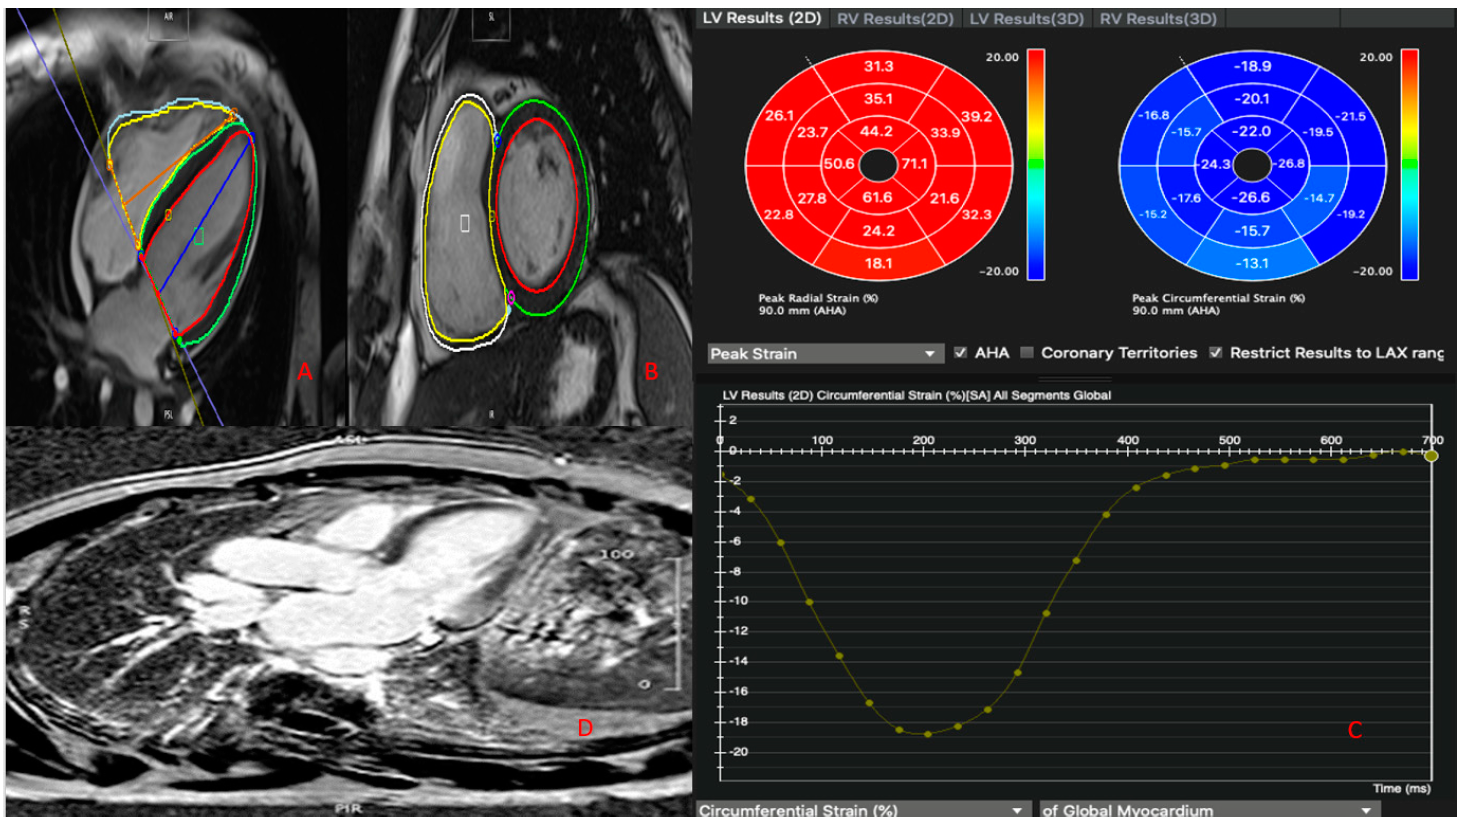The width and height of the screenshot is (1464, 823).
Task: Expand the Circumferential Strain (%) dropdown
Action: click(x=862, y=810)
